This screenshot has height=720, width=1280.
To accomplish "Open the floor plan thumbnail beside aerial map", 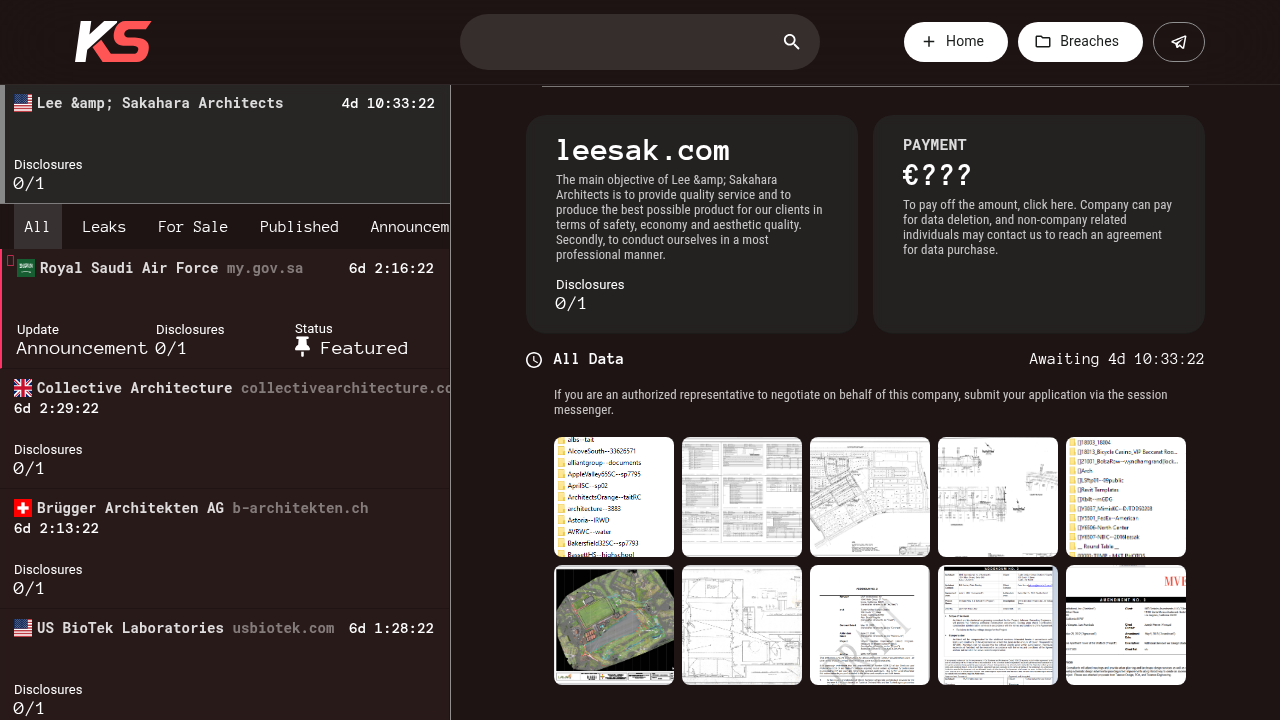I will (742, 625).
